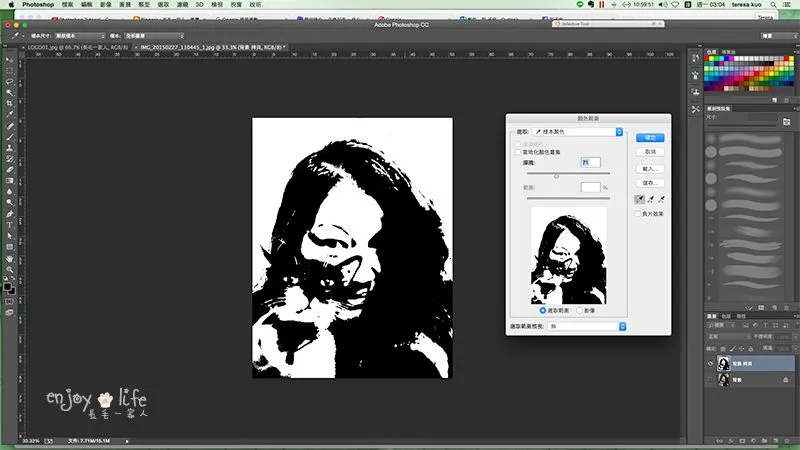Image resolution: width=800 pixels, height=450 pixels.
Task: Switch to IMG_20150227 document tab
Action: (x=211, y=47)
